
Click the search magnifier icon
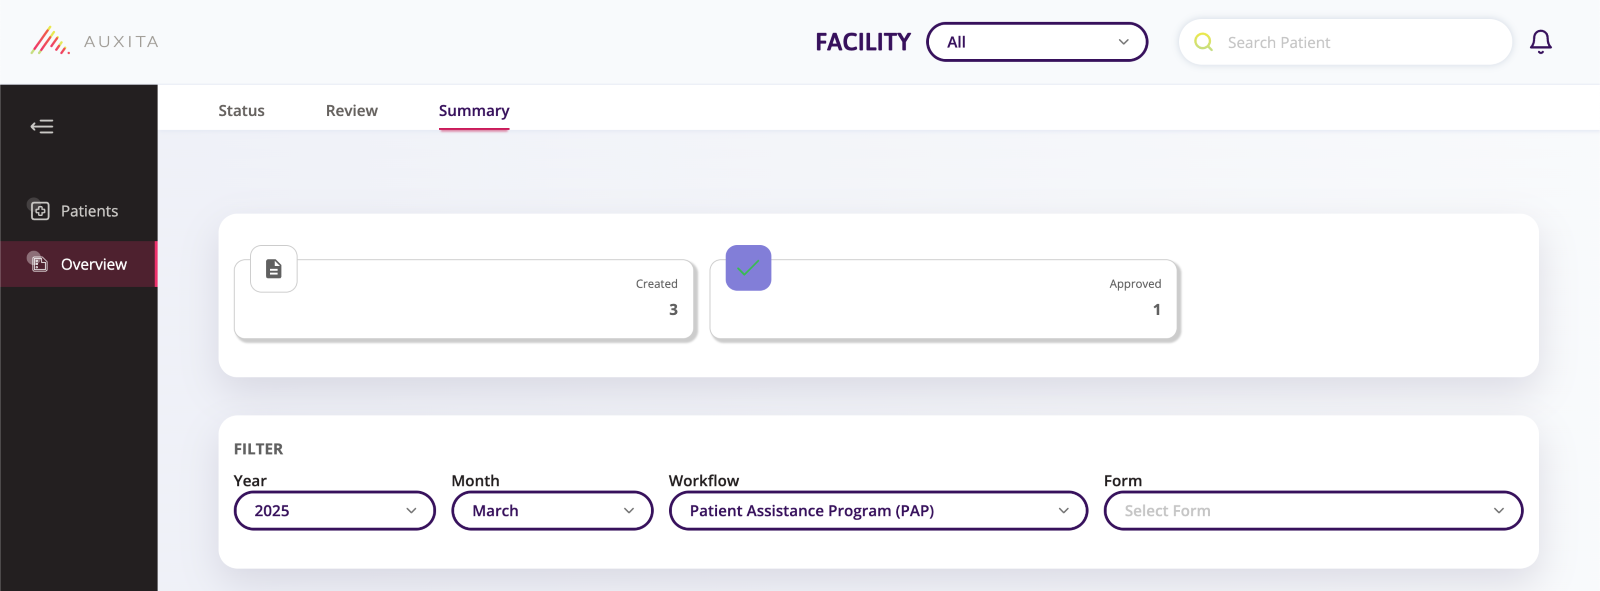[1204, 42]
